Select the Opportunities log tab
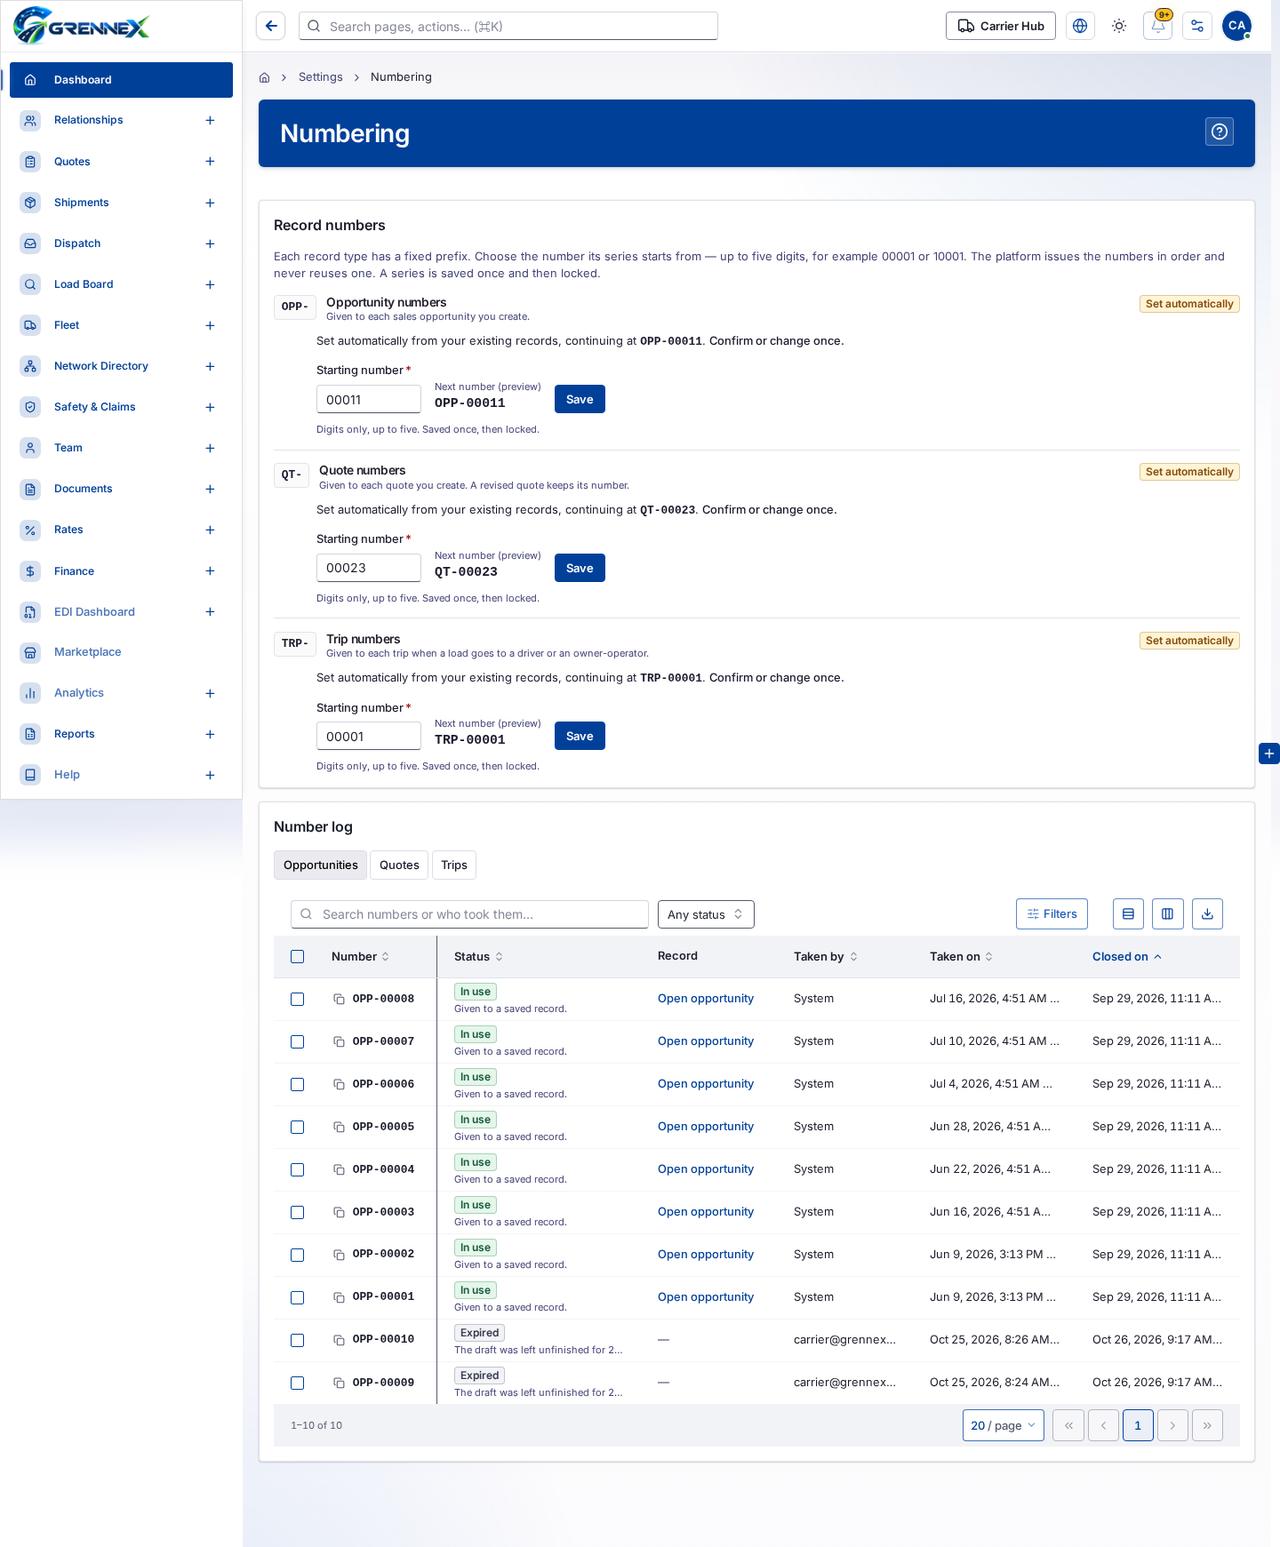1280x1547 pixels. 320,865
